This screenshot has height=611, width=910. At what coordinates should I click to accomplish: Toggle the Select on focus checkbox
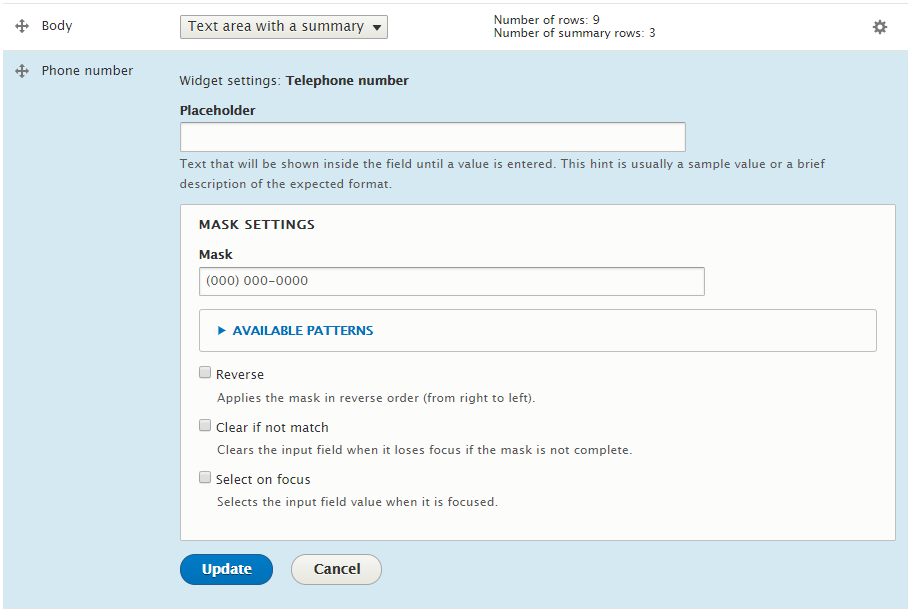205,478
